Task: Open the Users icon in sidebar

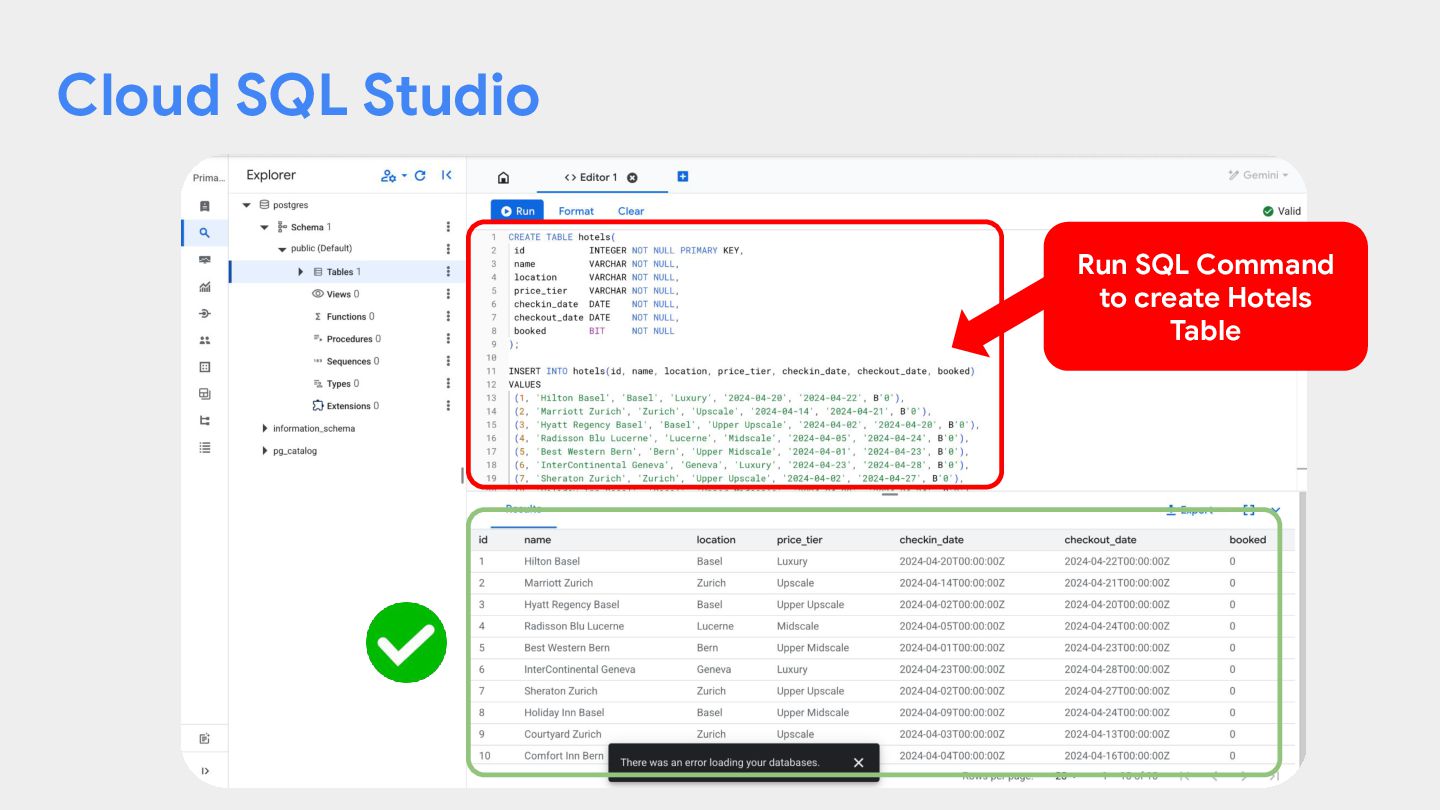Action: (205, 340)
